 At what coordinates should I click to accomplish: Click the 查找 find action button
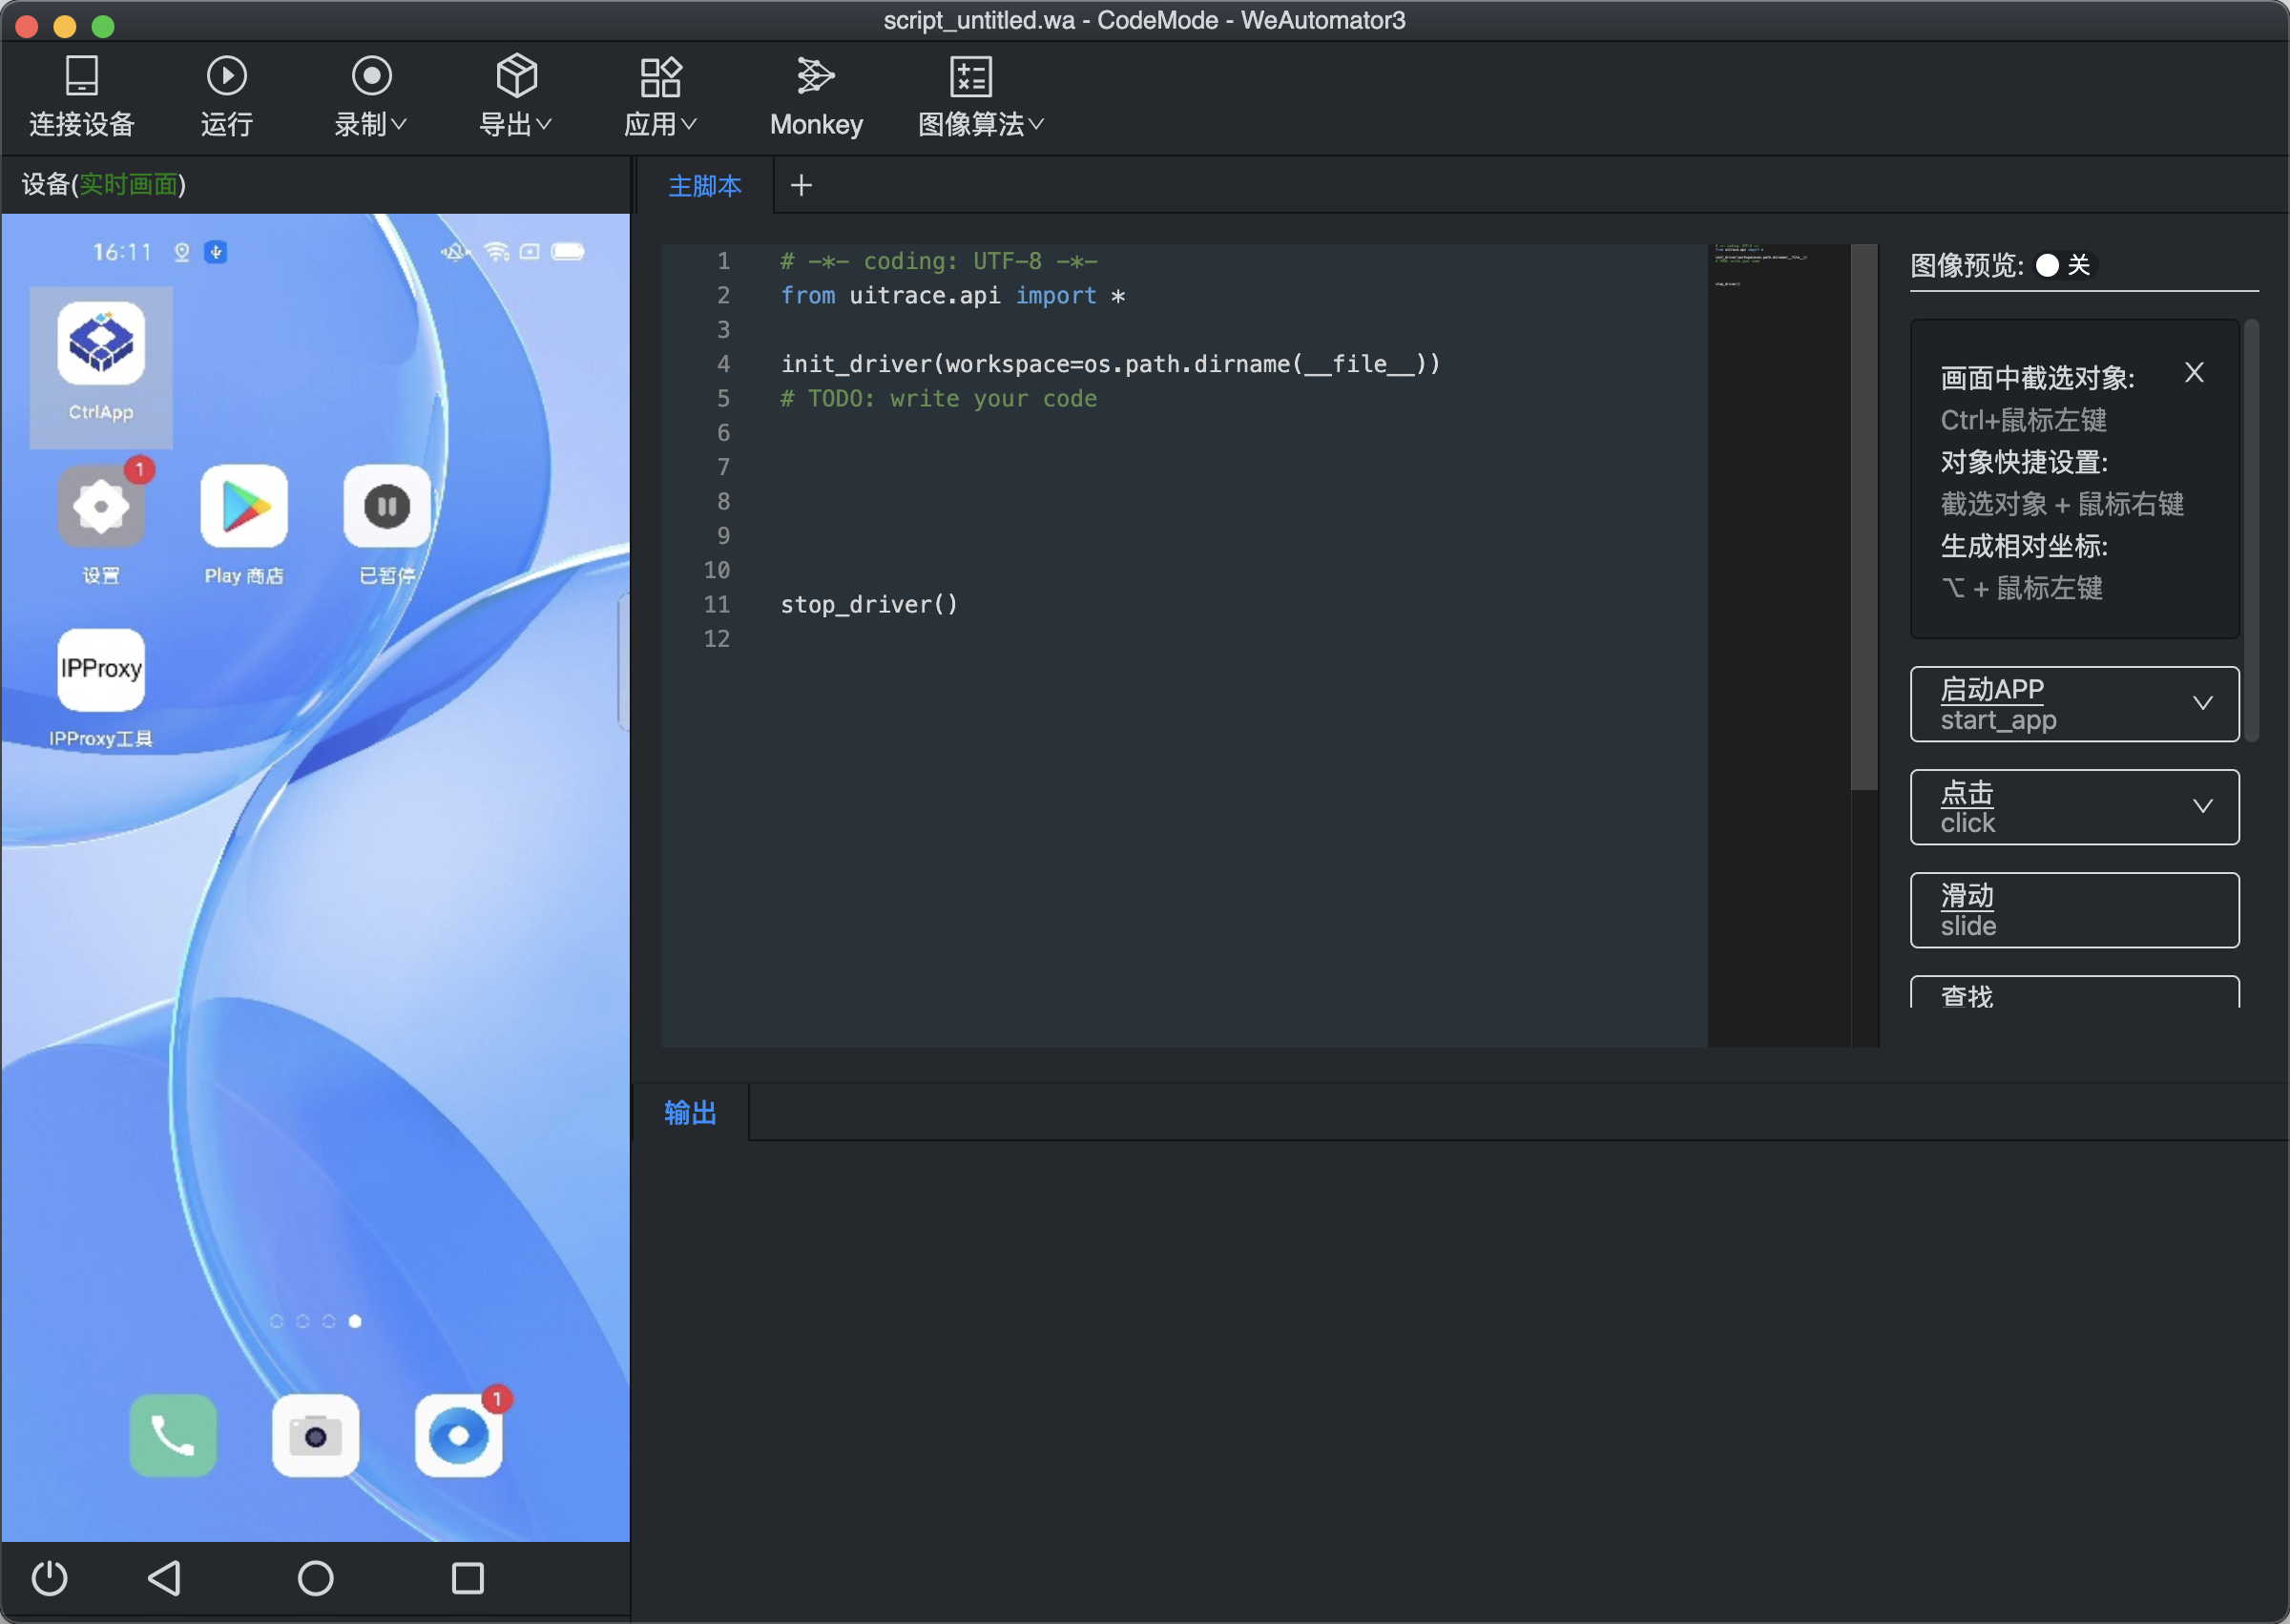click(x=2074, y=992)
